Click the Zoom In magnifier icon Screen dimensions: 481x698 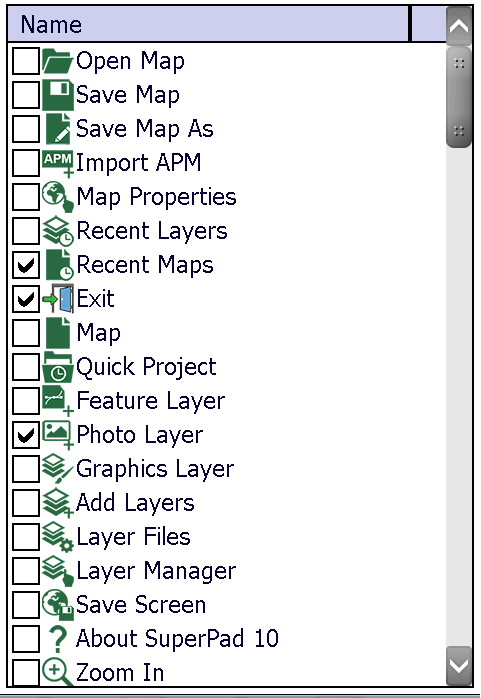pyautogui.click(x=57, y=672)
